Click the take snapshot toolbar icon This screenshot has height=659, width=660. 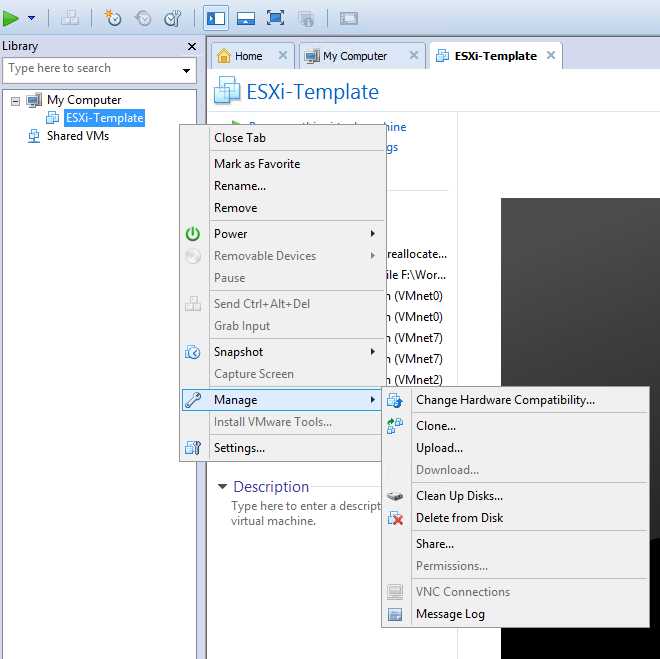(113, 18)
